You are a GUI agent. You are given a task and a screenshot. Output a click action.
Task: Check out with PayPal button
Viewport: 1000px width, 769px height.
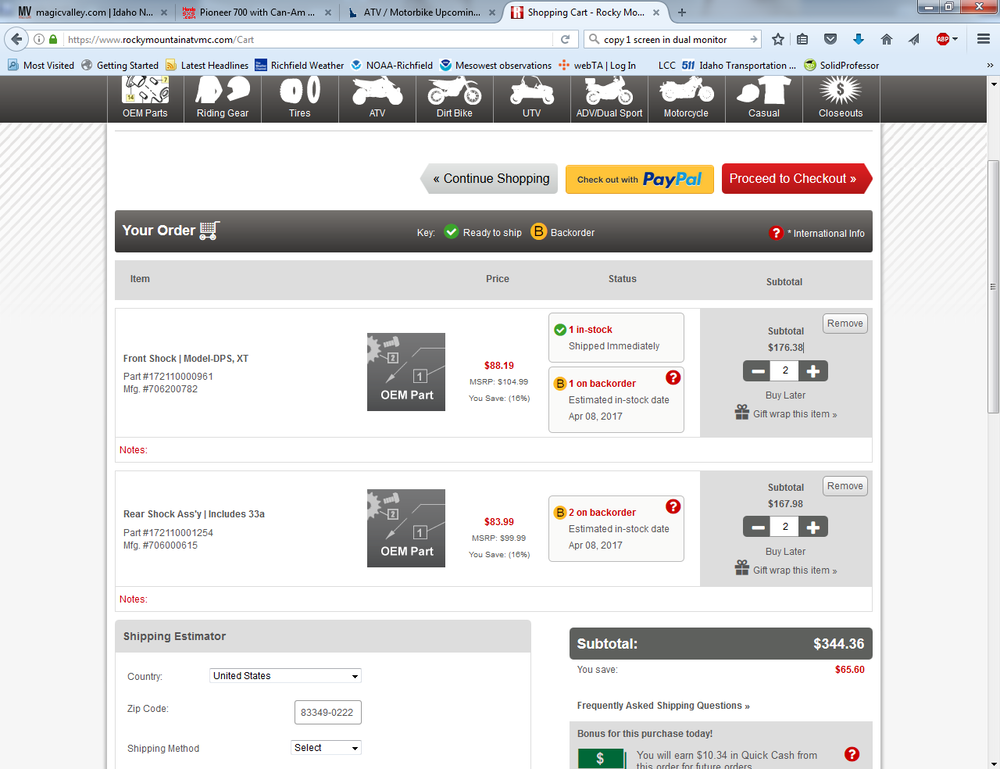click(640, 179)
